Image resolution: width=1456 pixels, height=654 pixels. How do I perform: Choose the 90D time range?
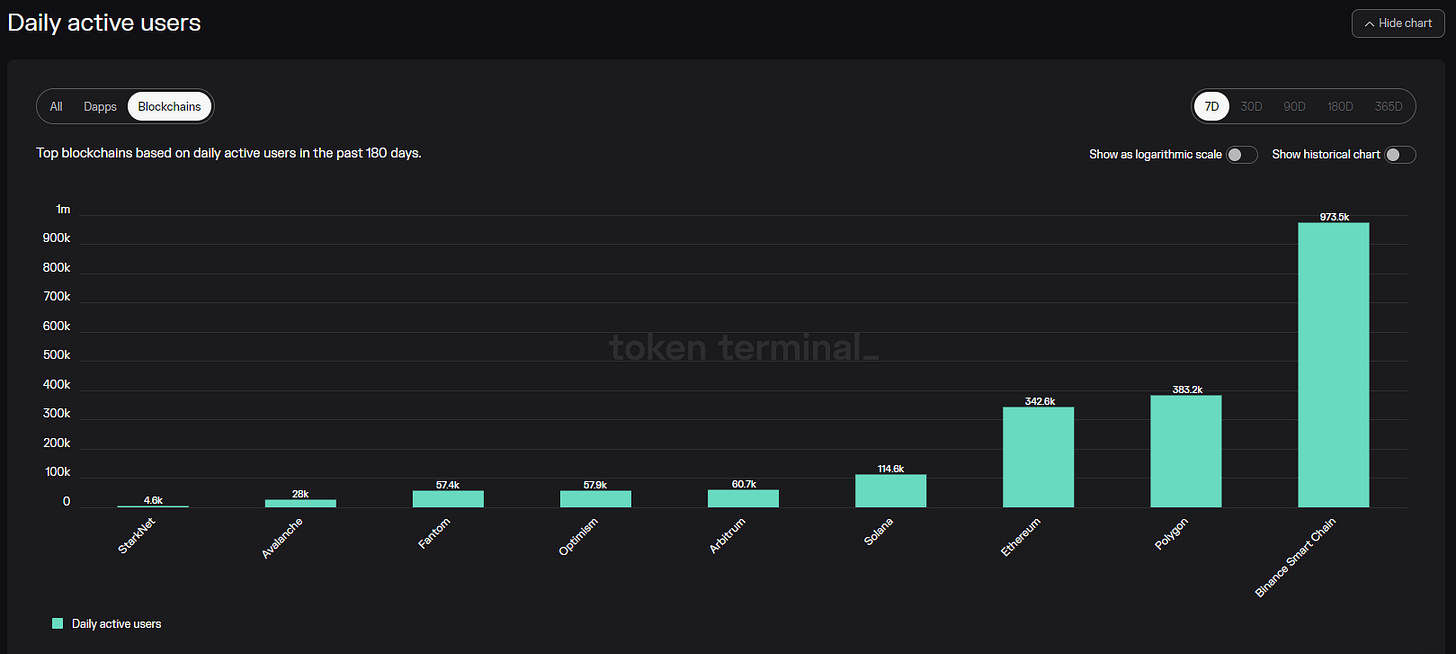pyautogui.click(x=1294, y=106)
